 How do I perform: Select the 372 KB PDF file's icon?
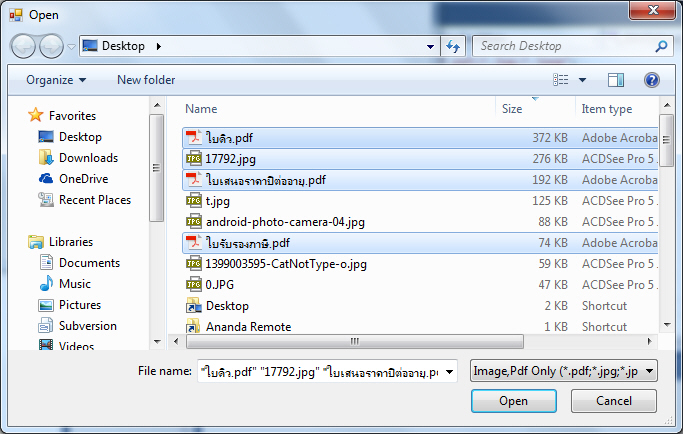tap(194, 137)
